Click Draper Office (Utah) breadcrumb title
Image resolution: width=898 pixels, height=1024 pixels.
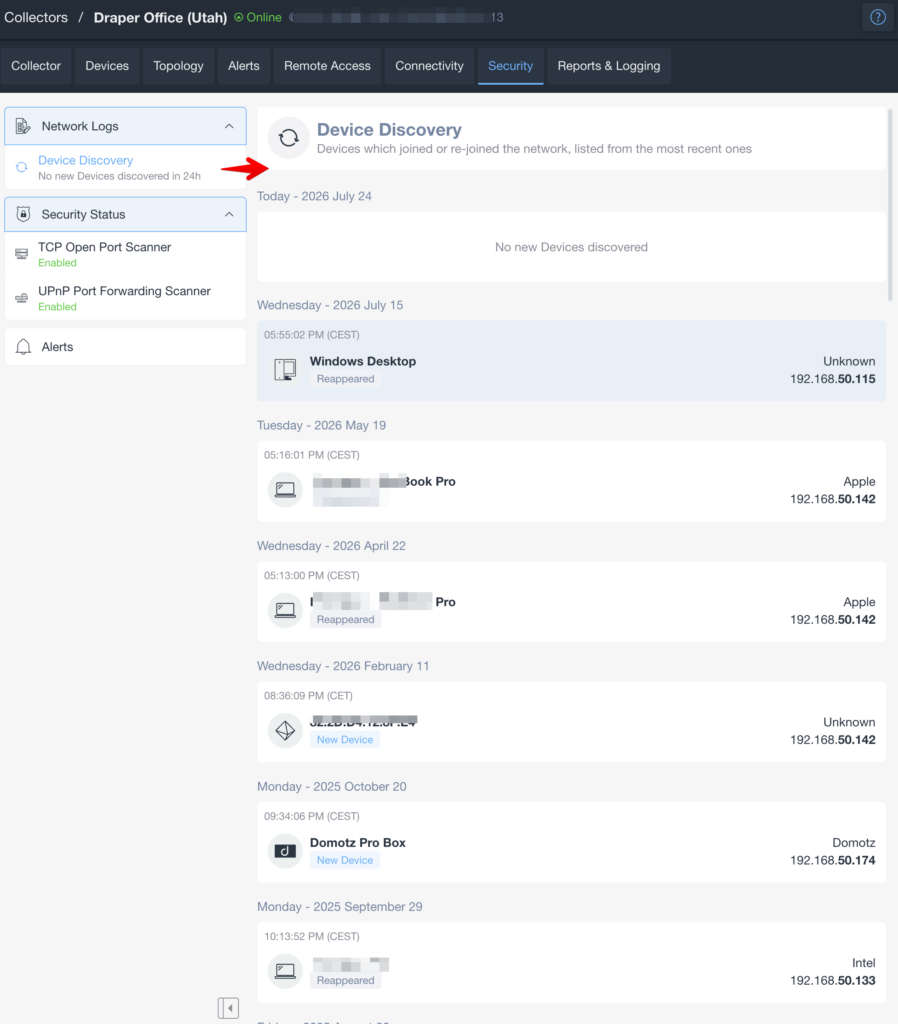click(x=160, y=18)
